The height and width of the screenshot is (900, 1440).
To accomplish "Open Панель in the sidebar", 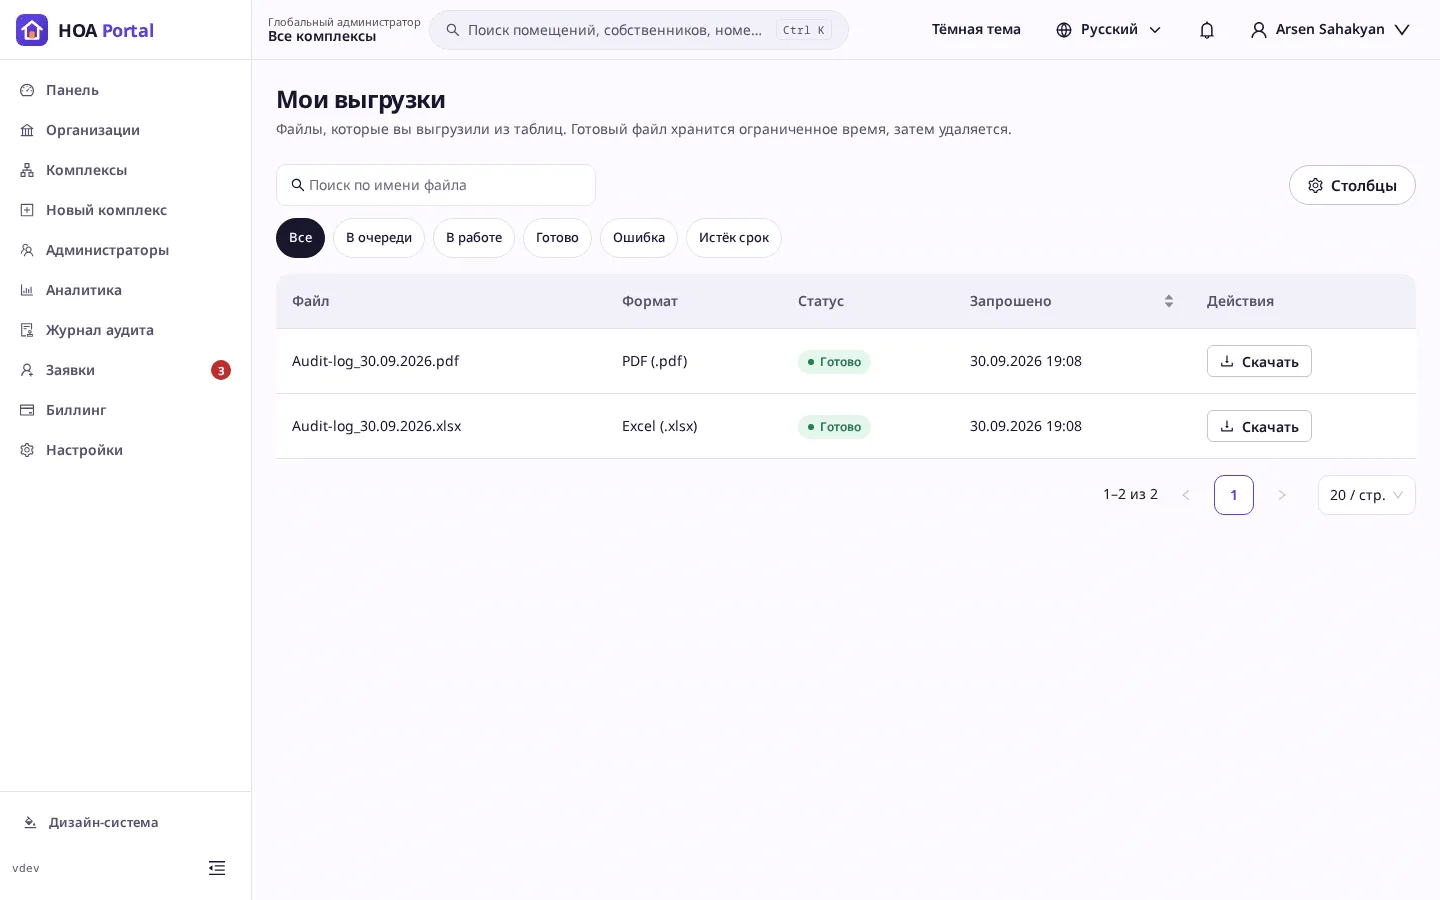I will pos(125,90).
